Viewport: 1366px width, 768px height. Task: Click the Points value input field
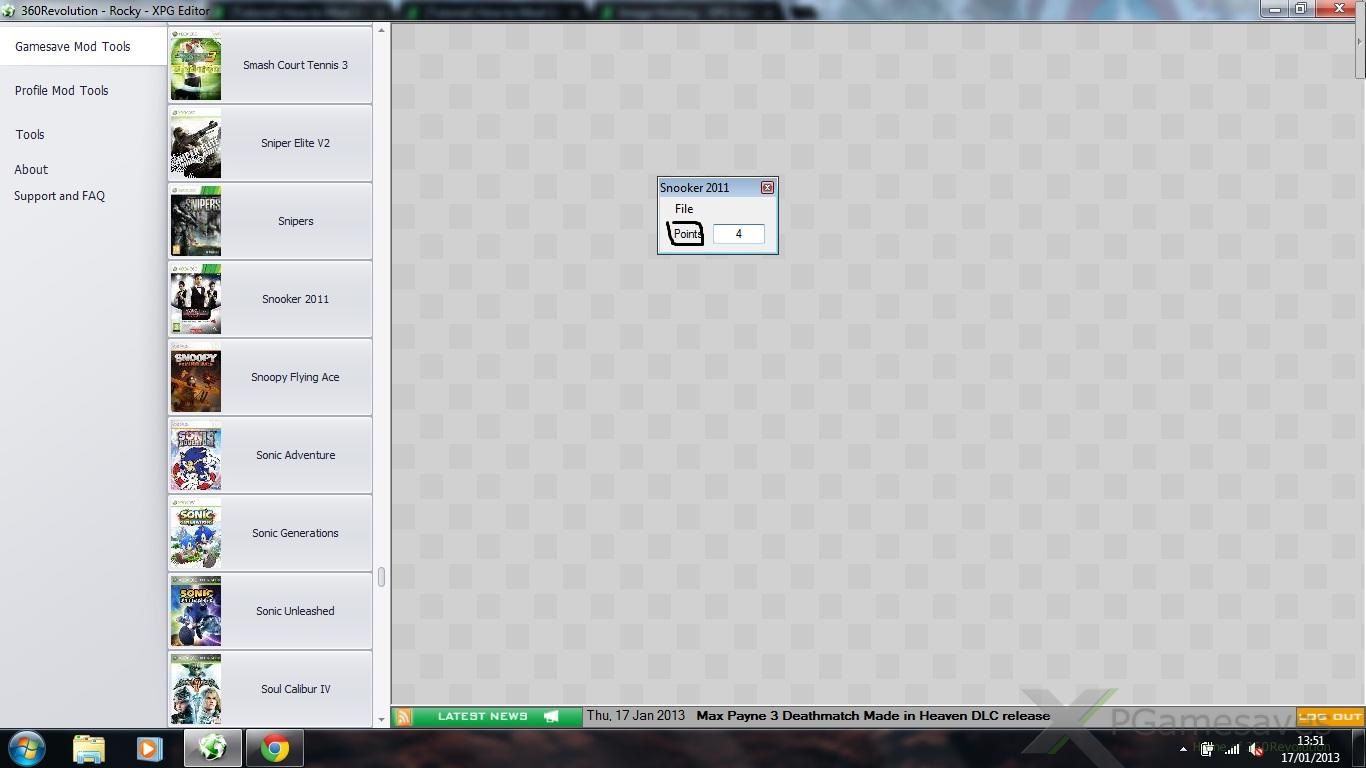pos(739,234)
